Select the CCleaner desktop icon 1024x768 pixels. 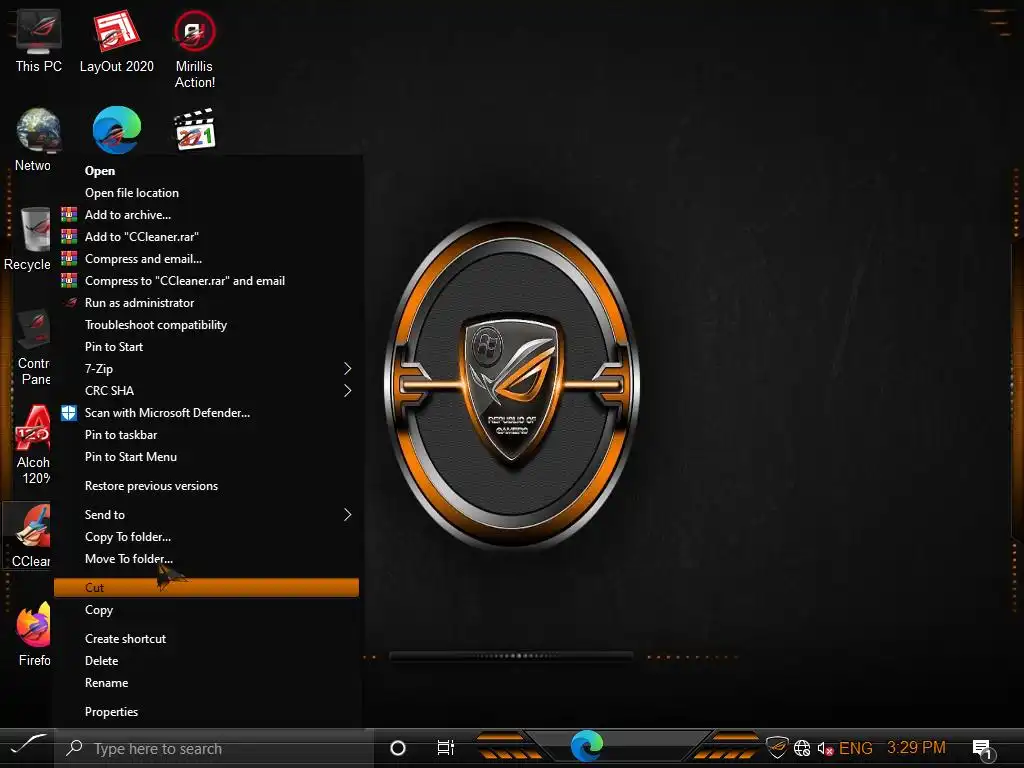pos(29,536)
